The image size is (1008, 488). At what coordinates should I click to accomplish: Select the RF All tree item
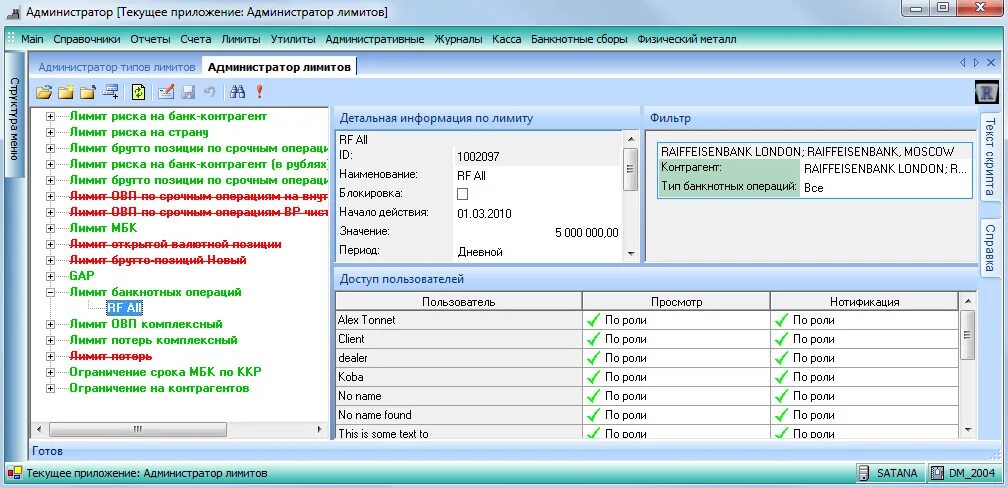click(125, 308)
